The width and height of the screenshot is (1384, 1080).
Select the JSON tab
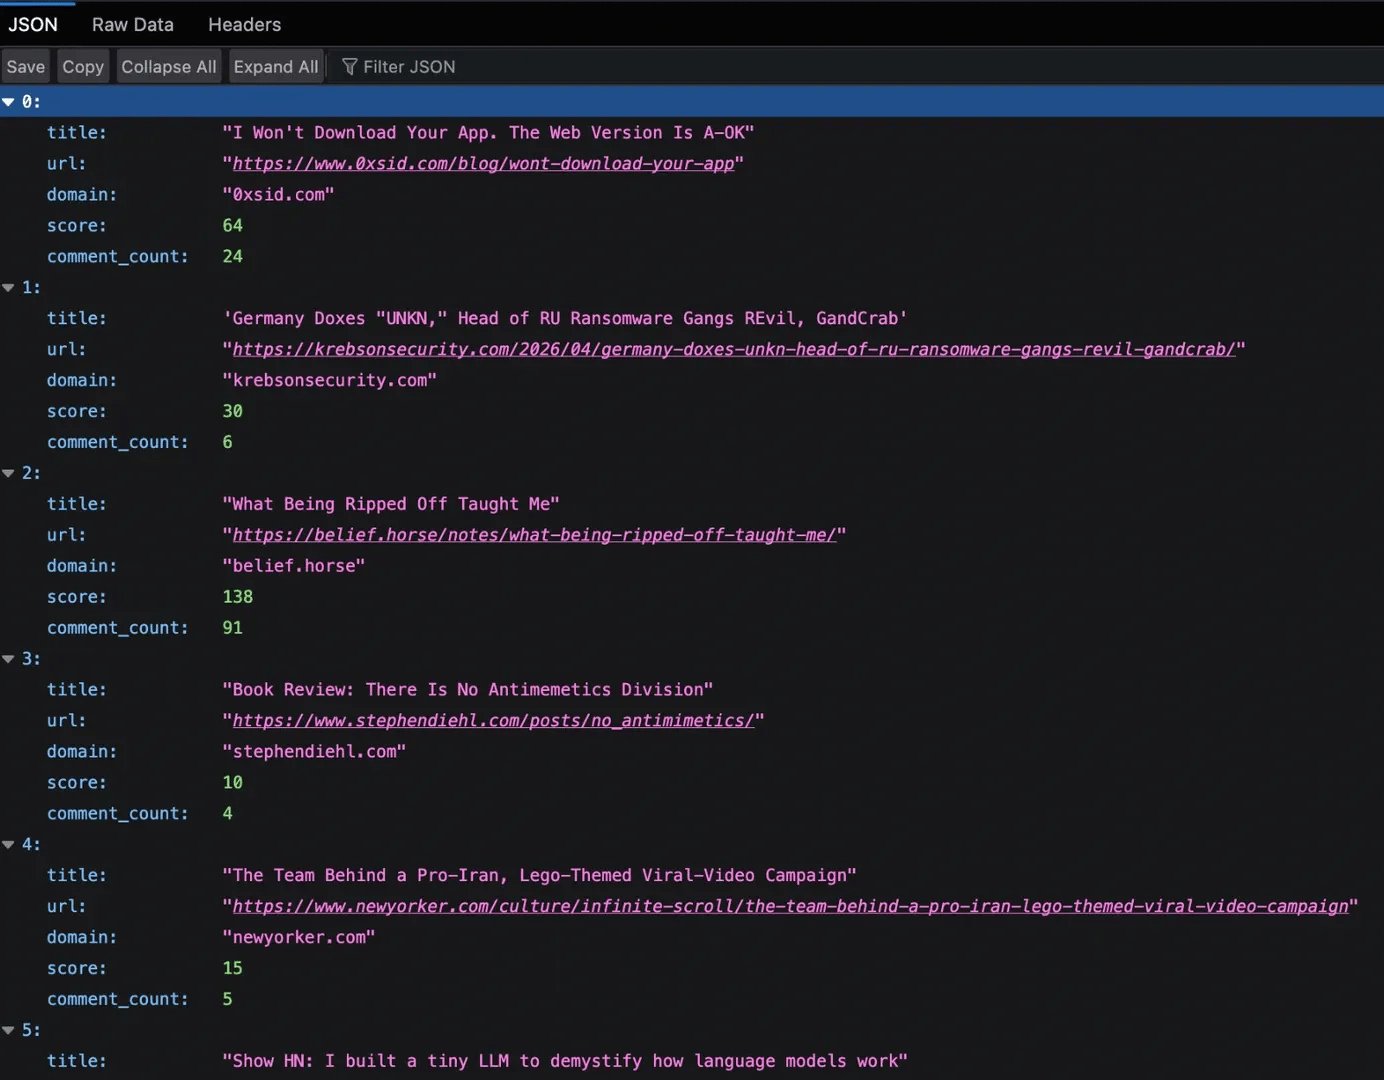point(33,24)
